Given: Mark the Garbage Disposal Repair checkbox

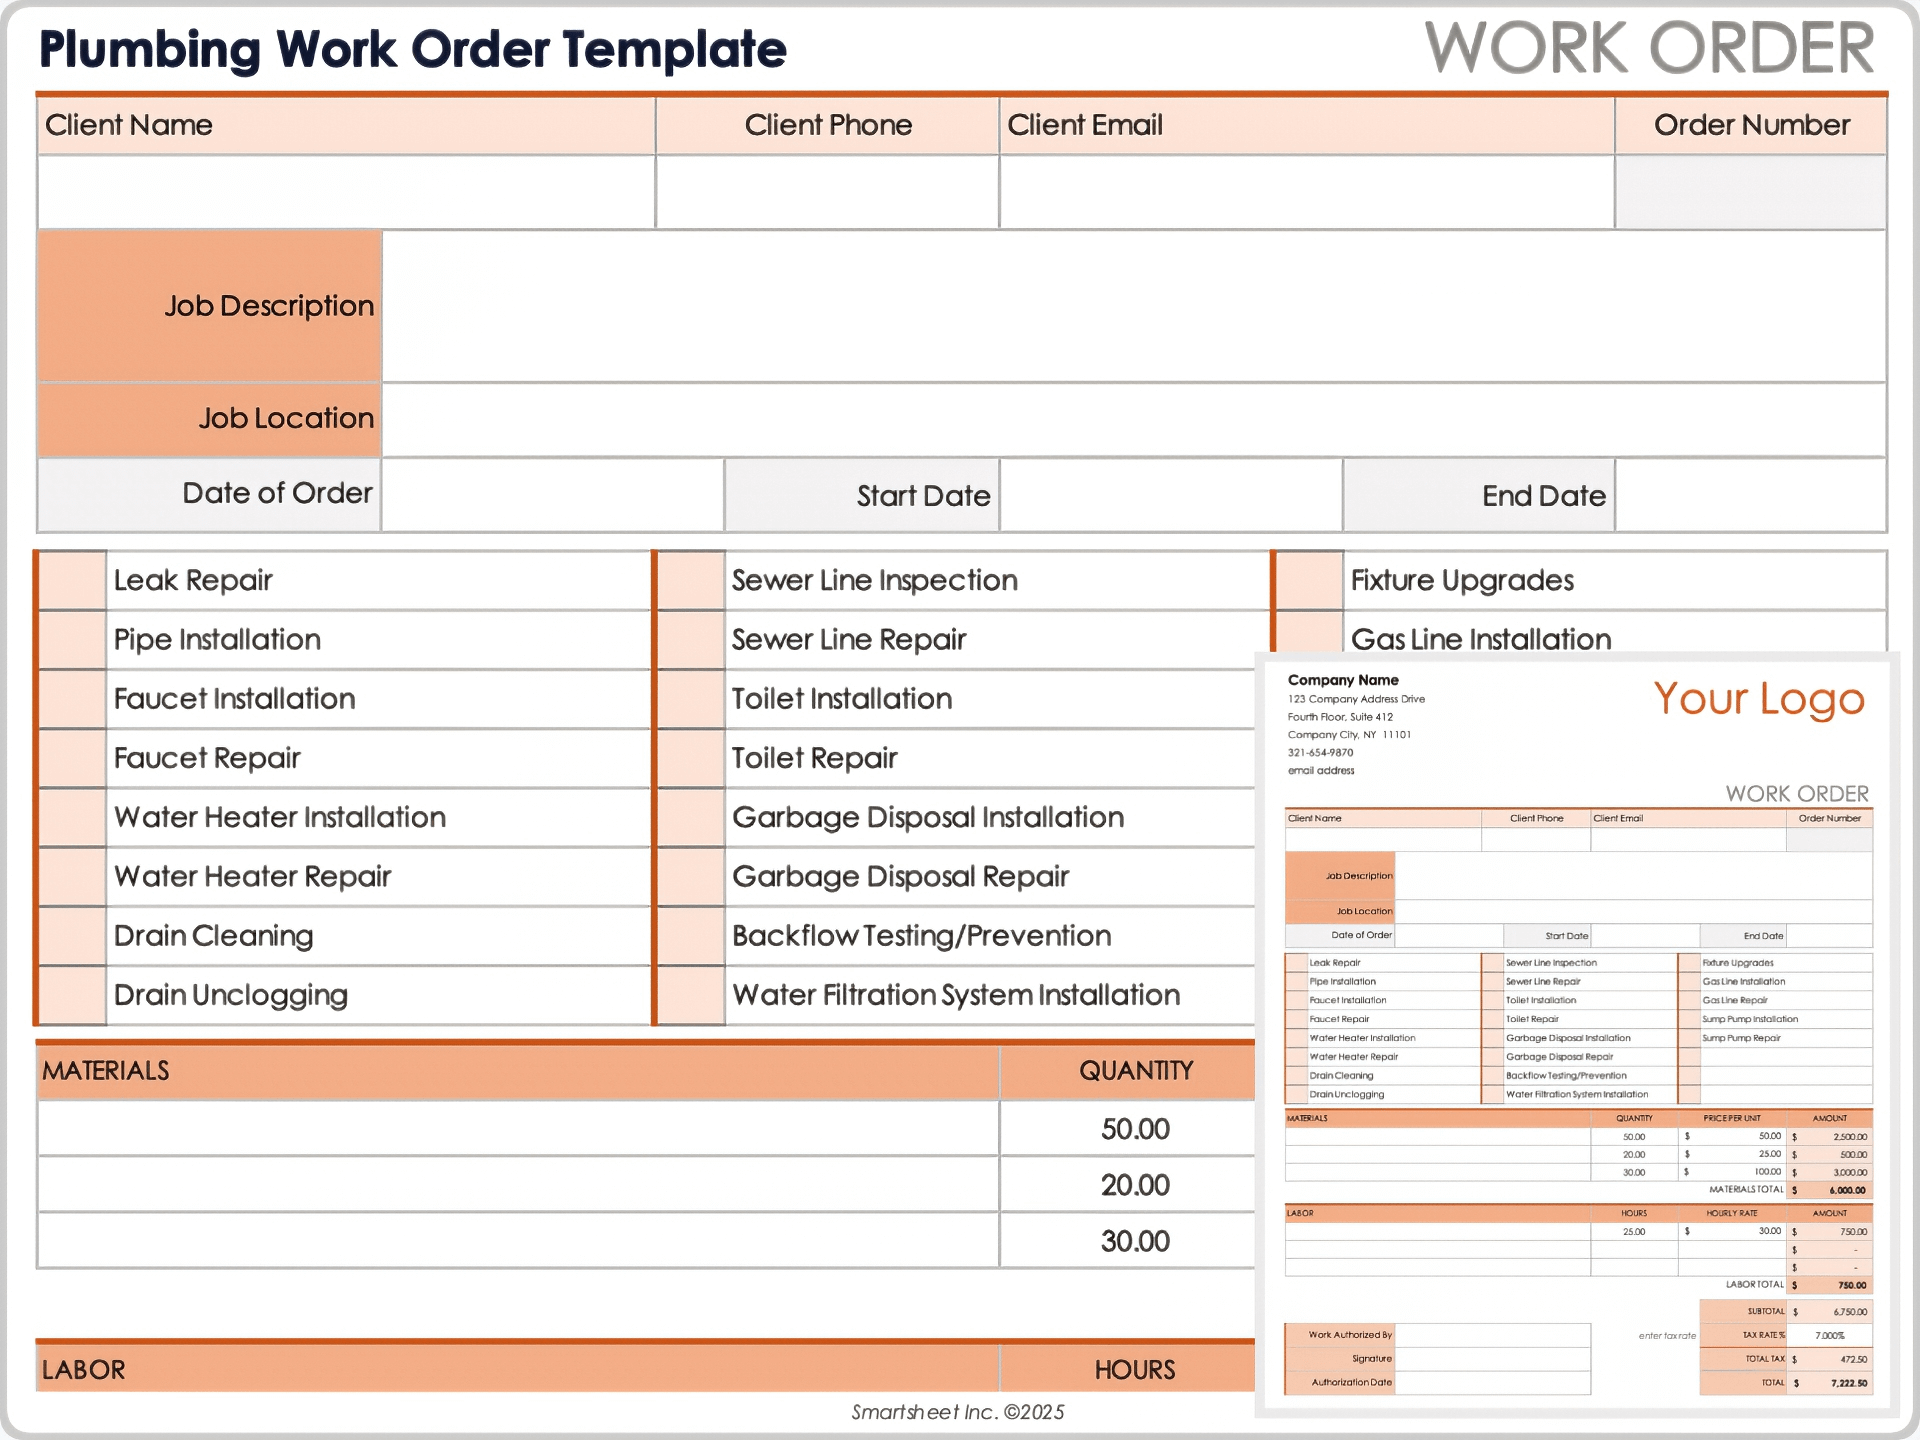Looking at the screenshot, I should 691,876.
